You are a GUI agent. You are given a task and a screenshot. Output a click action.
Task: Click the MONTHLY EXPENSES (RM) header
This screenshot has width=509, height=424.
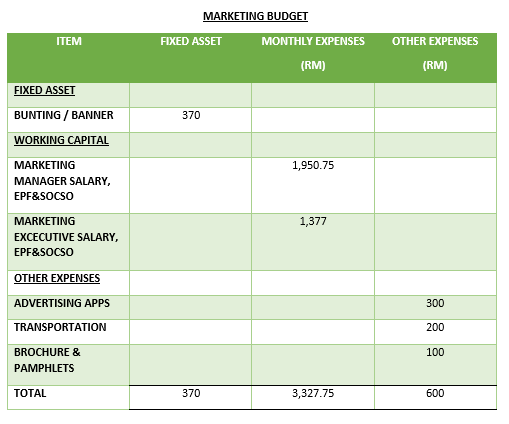coord(313,53)
